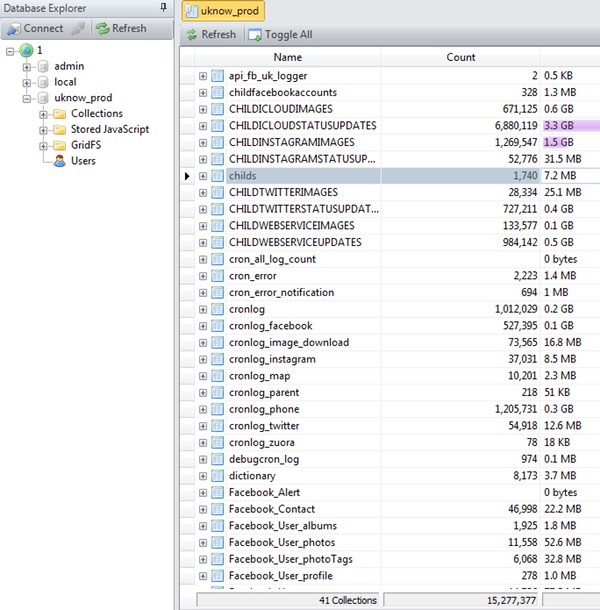Expand the local database node
This screenshot has height=610, width=600.
point(26,83)
